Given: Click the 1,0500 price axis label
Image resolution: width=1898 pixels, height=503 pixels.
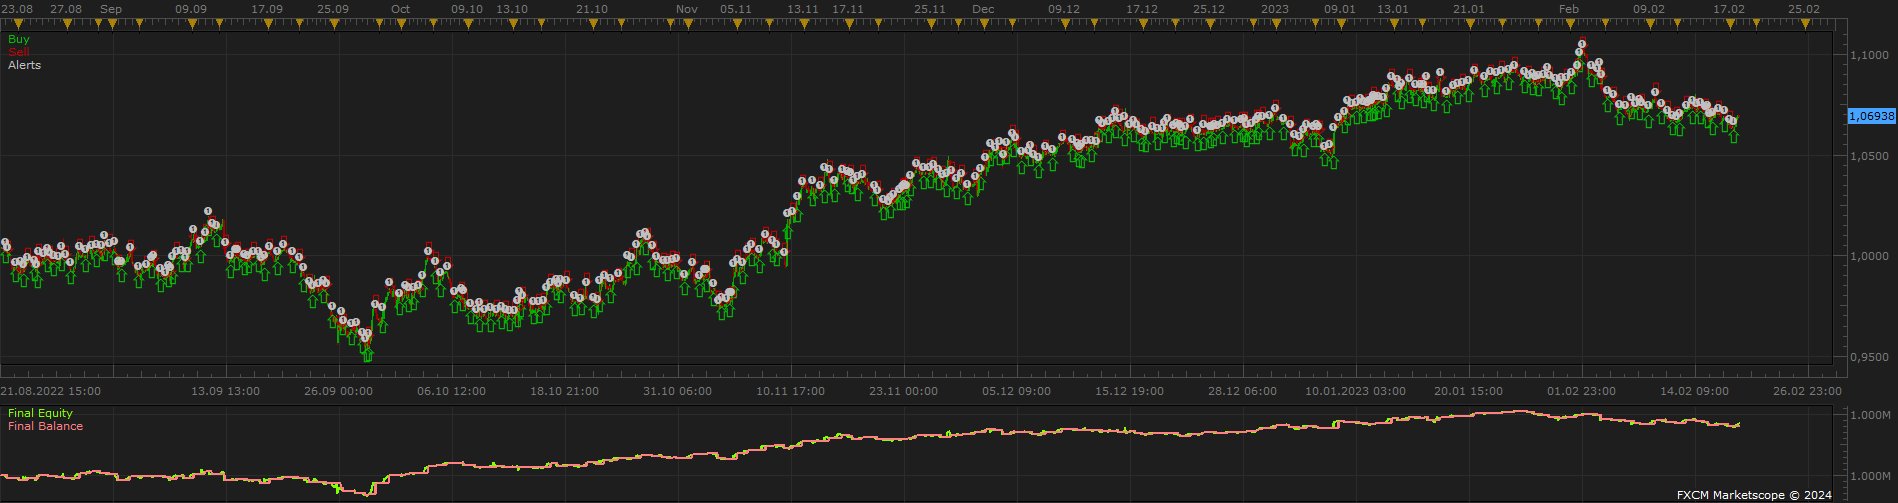Looking at the screenshot, I should (1871, 156).
